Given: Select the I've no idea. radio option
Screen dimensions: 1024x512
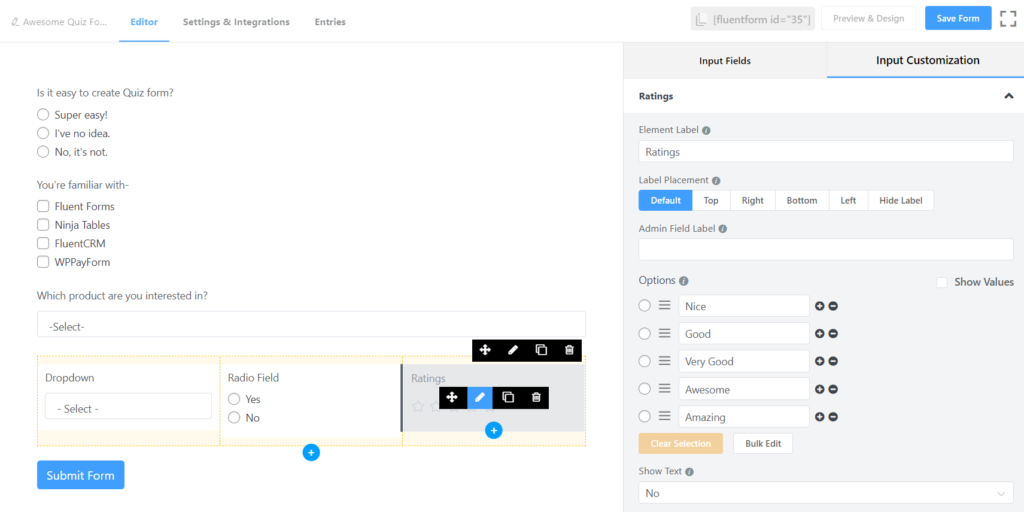Looking at the screenshot, I should point(43,133).
